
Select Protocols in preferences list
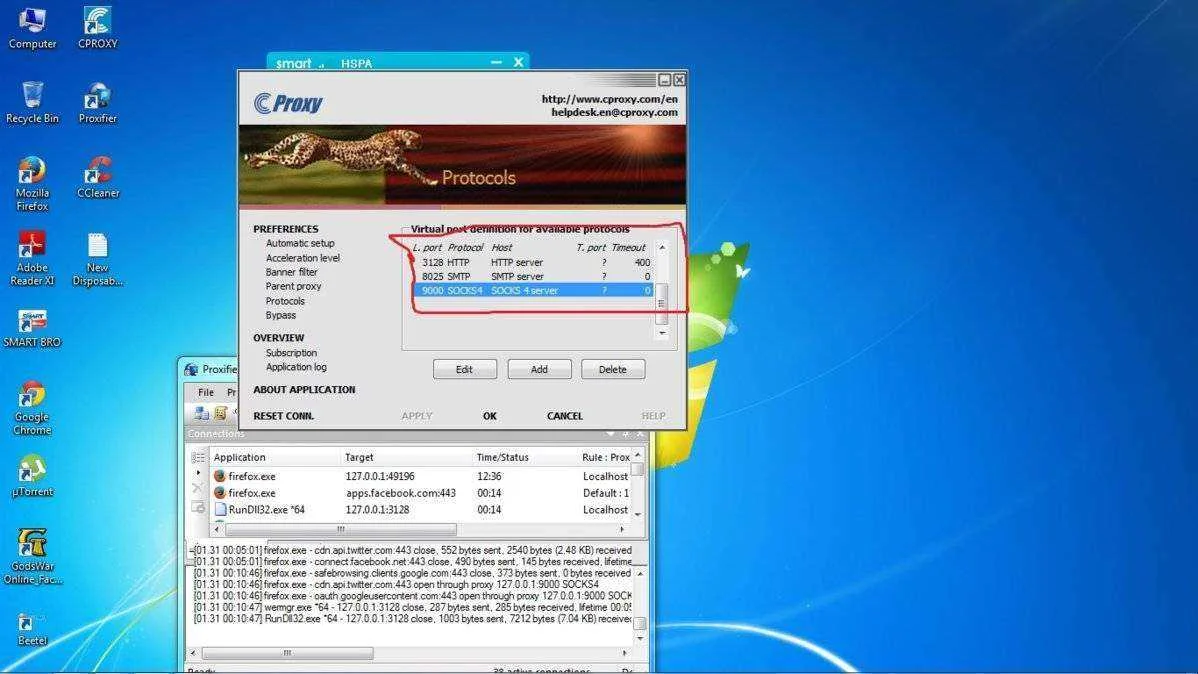(285, 301)
